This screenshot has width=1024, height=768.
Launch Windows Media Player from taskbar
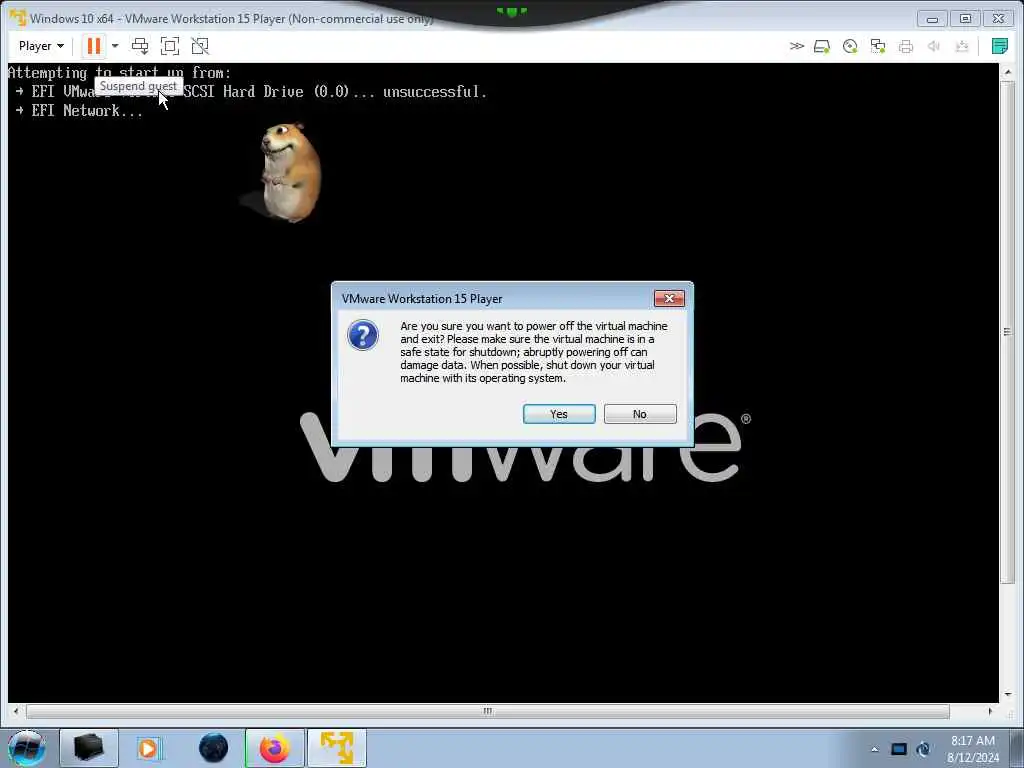tap(149, 748)
